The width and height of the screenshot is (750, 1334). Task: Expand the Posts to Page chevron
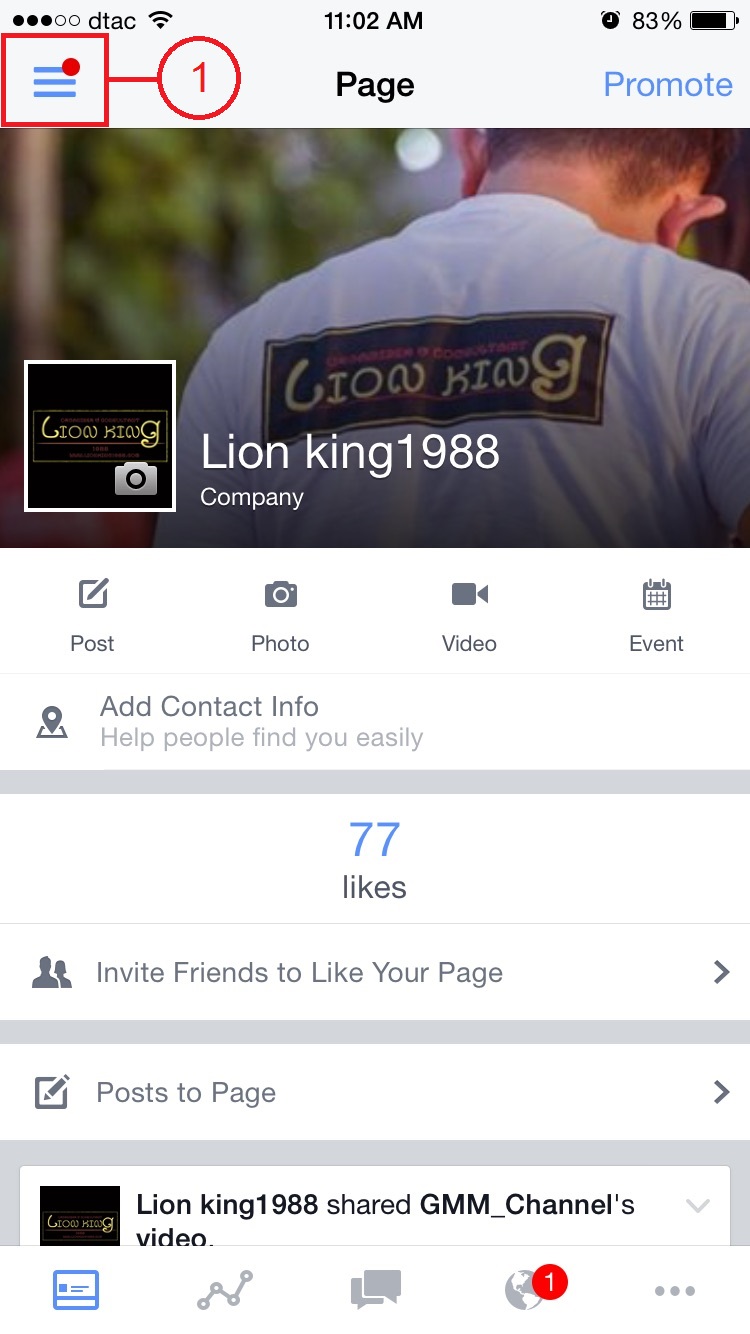[x=721, y=1092]
